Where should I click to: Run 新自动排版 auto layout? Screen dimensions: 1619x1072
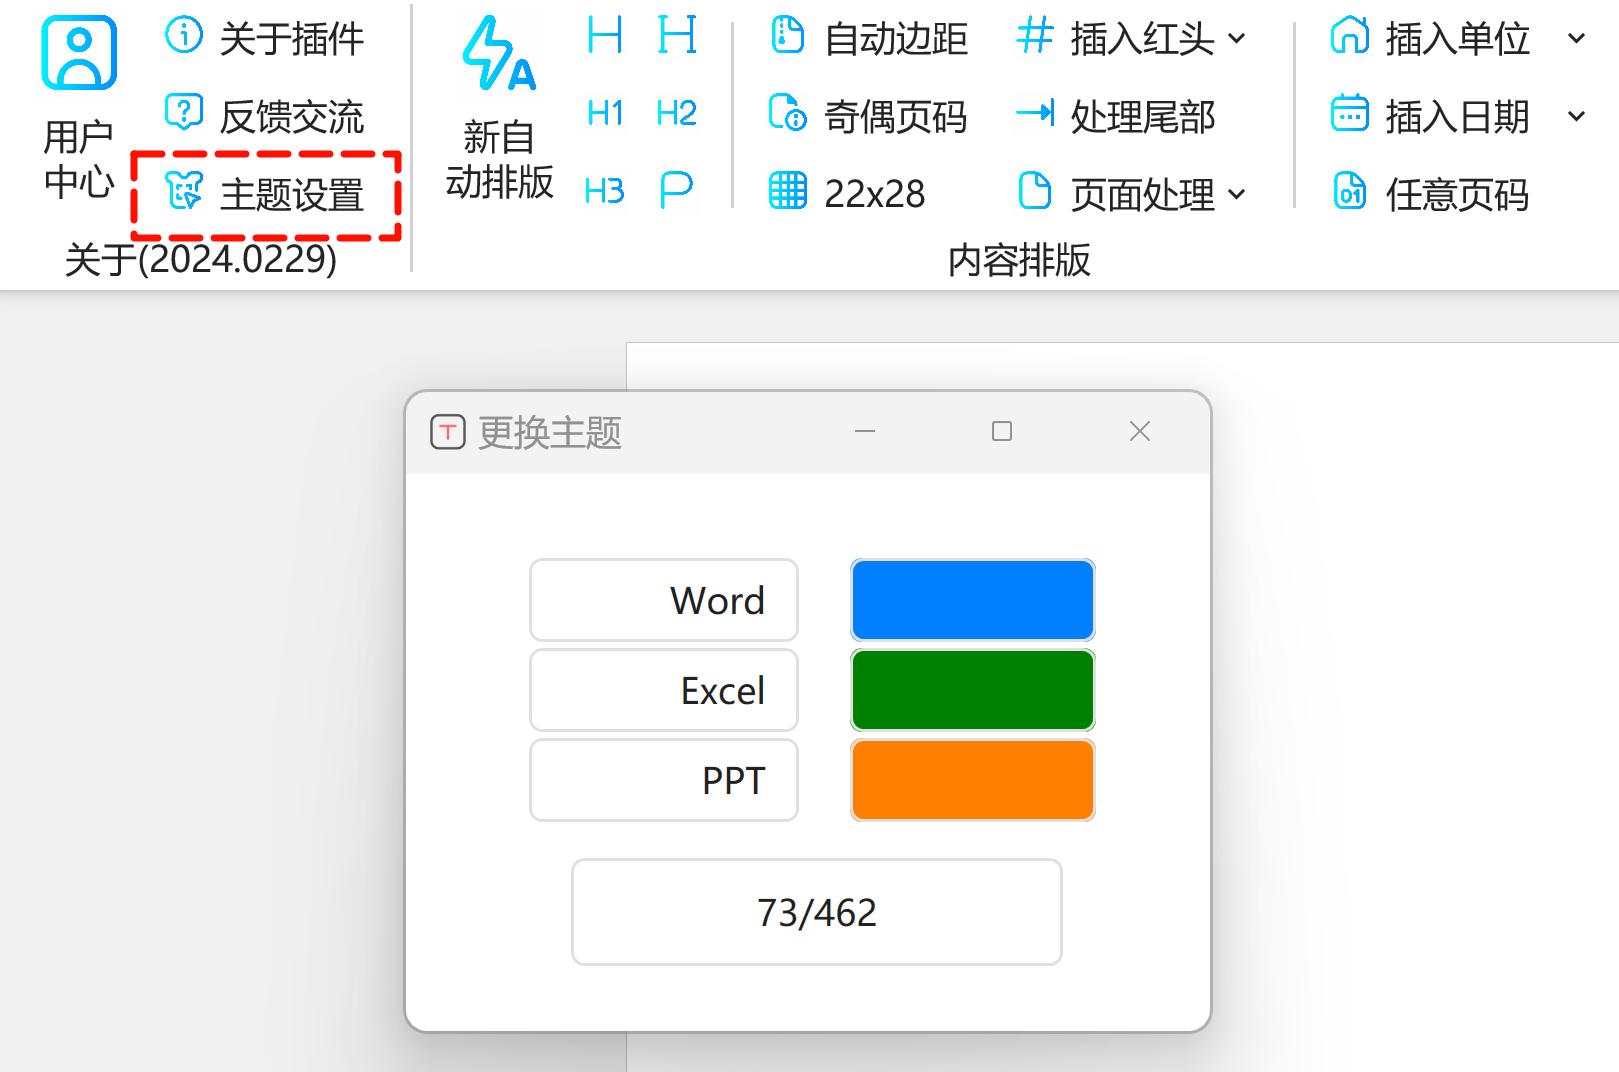[x=499, y=108]
